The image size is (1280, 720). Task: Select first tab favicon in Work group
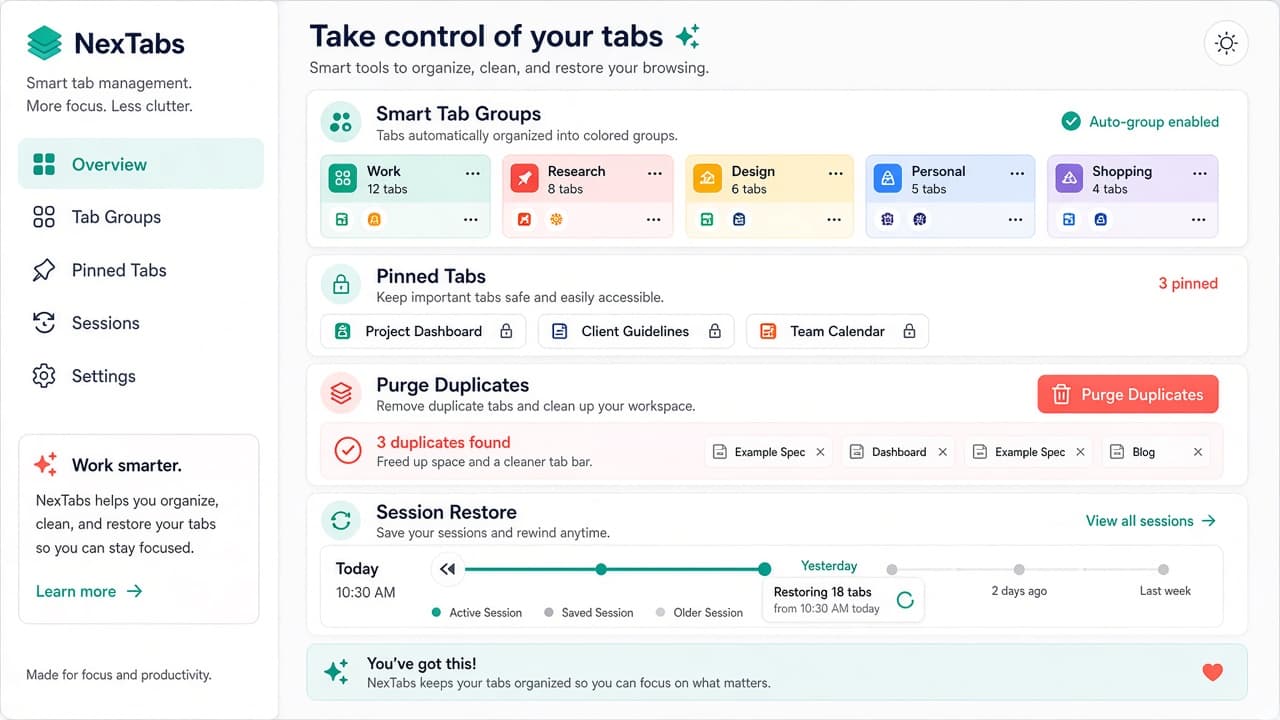pyautogui.click(x=342, y=219)
